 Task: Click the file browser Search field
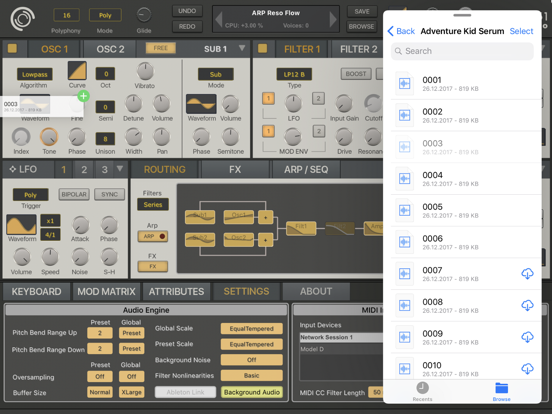pyautogui.click(x=462, y=51)
